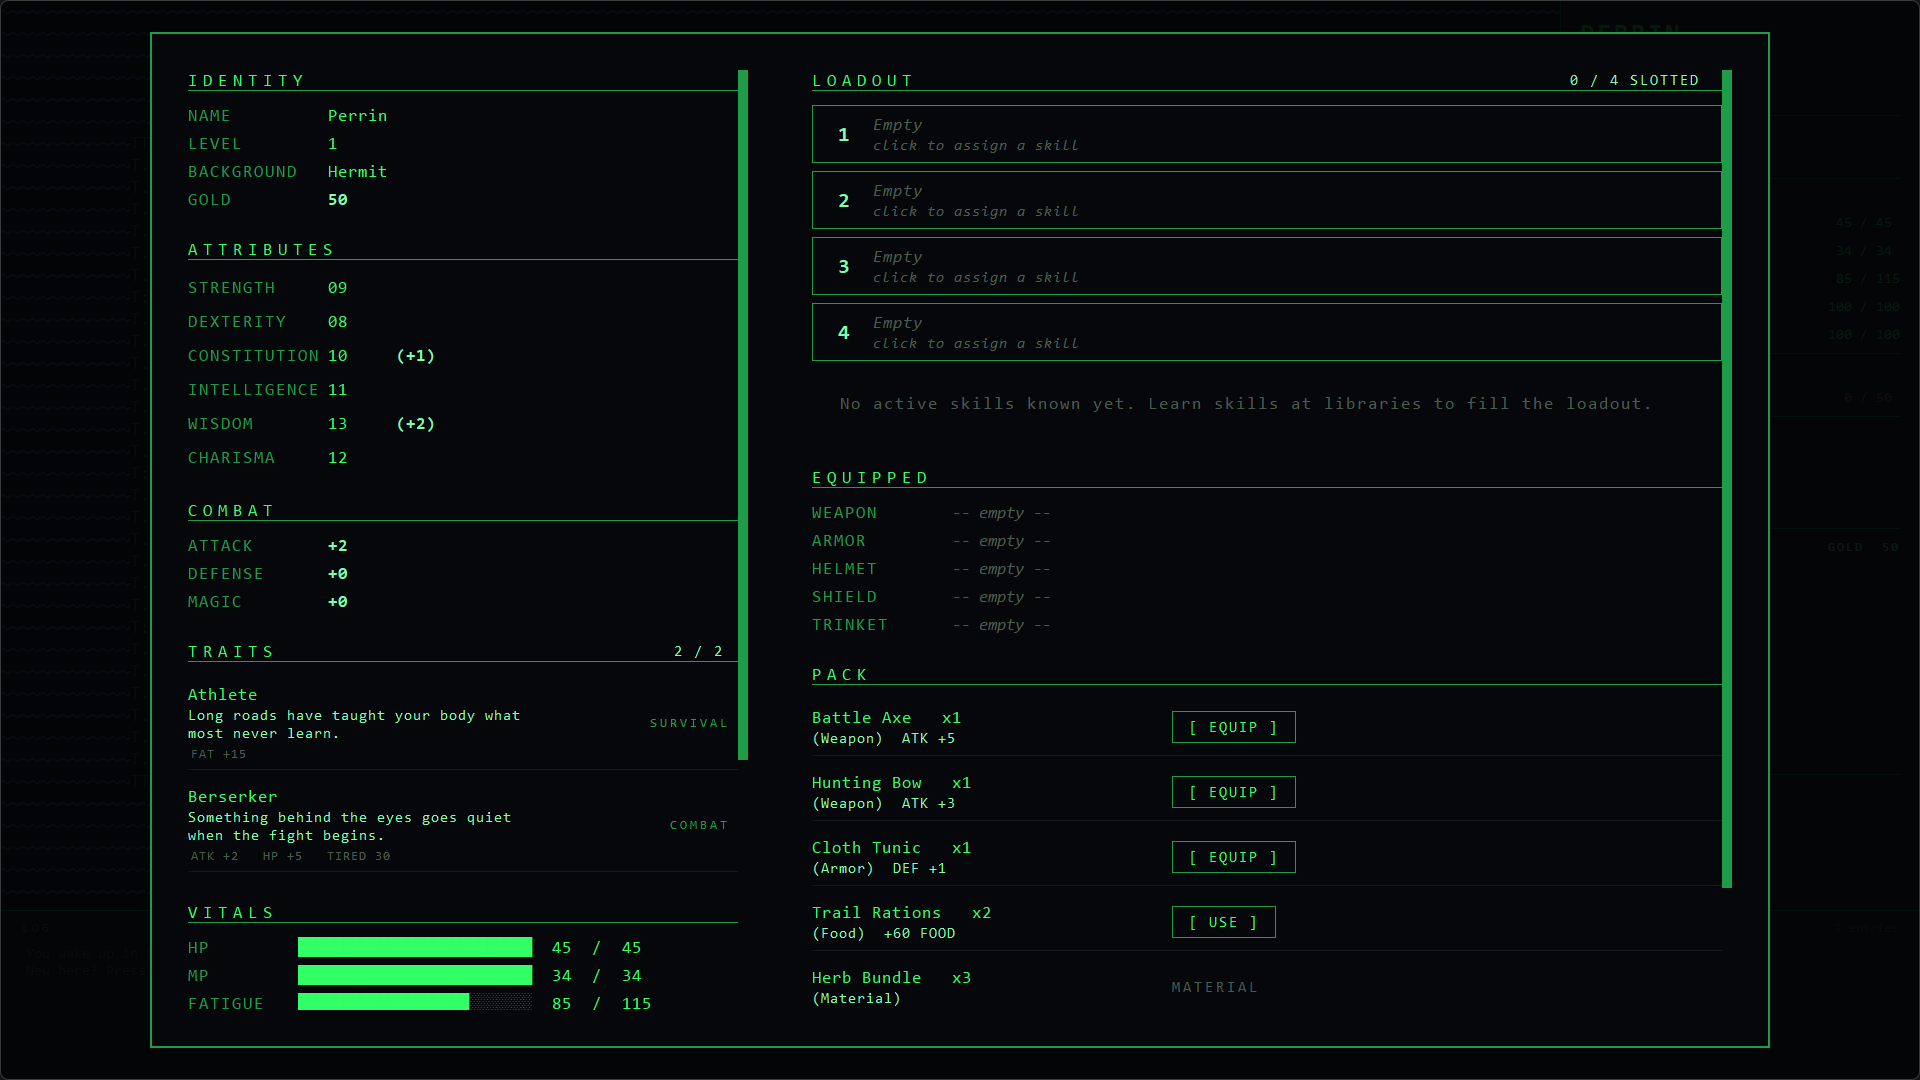
Task: Click the VITALS section header
Action: (231, 913)
